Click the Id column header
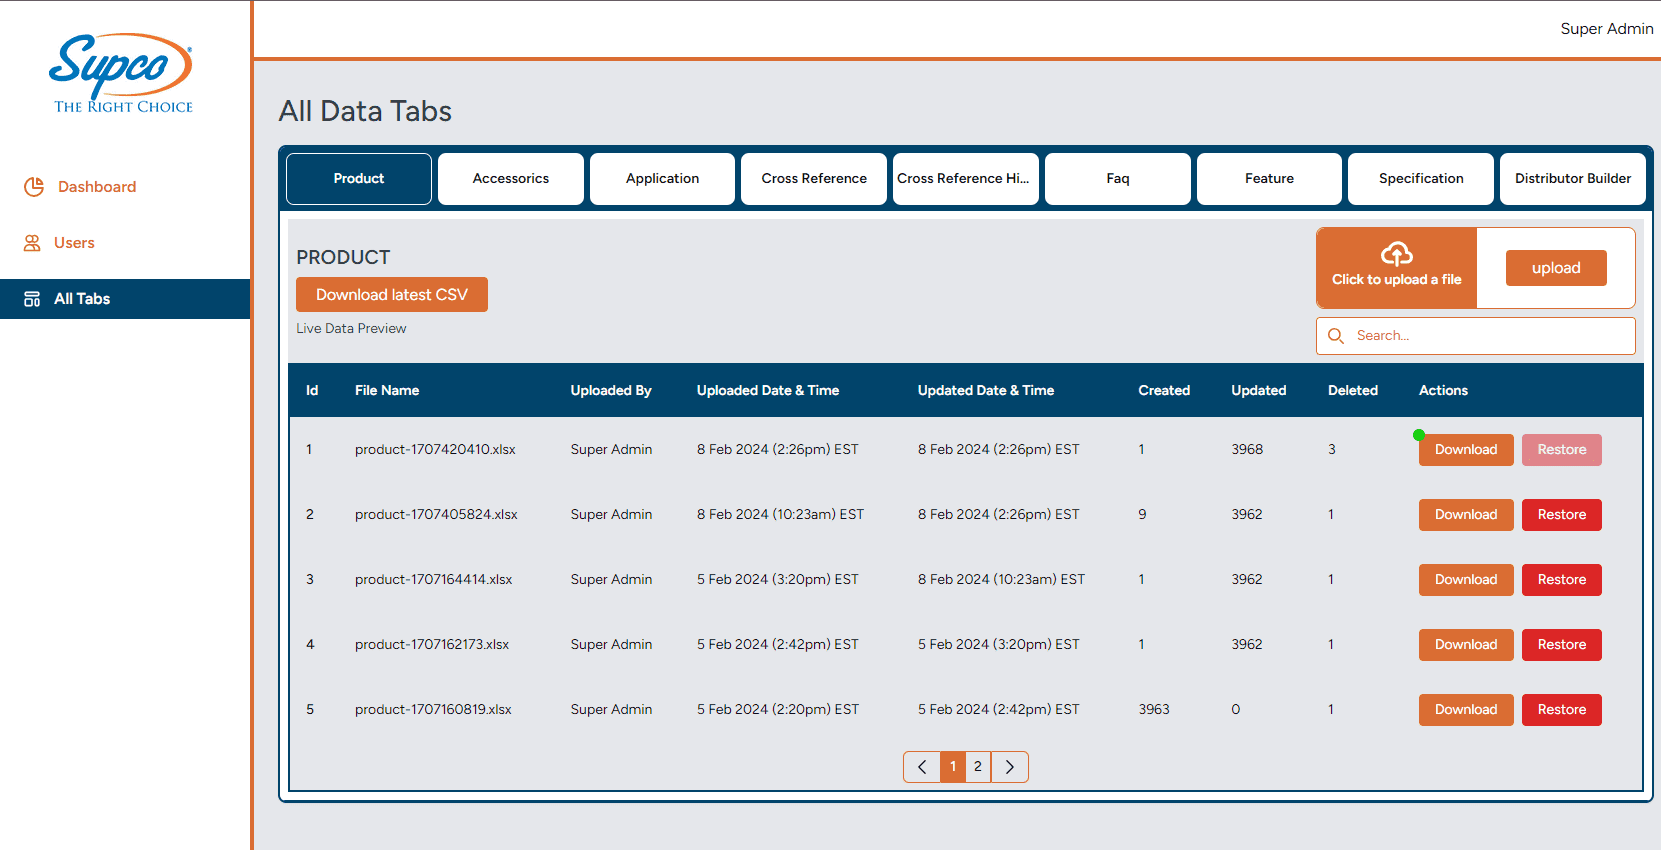1661x850 pixels. point(312,391)
